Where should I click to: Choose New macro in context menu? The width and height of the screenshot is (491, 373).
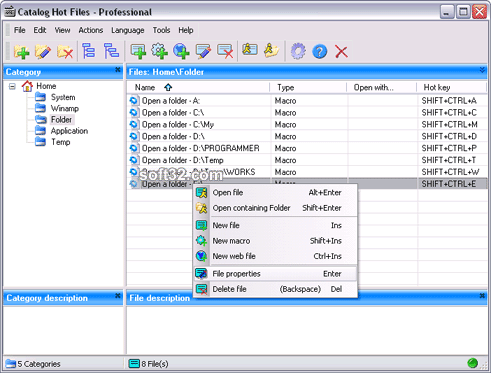pyautogui.click(x=275, y=241)
